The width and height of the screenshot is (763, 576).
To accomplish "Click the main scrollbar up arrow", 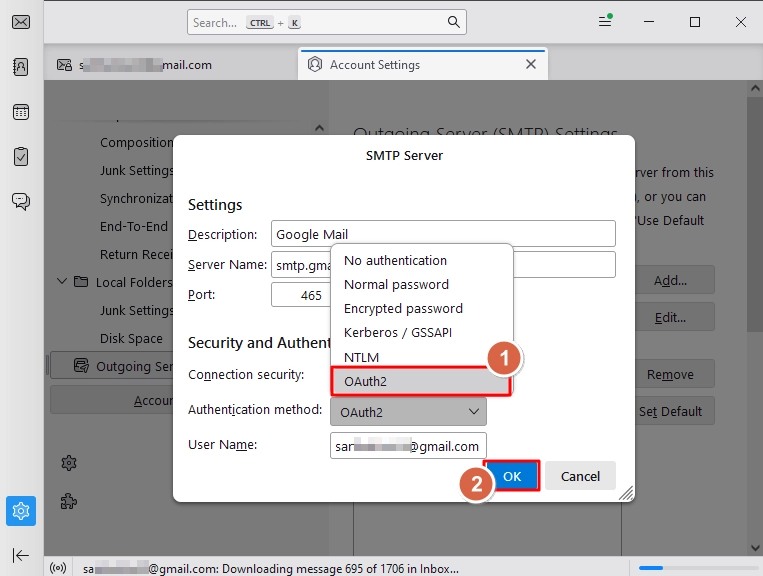I will [755, 89].
